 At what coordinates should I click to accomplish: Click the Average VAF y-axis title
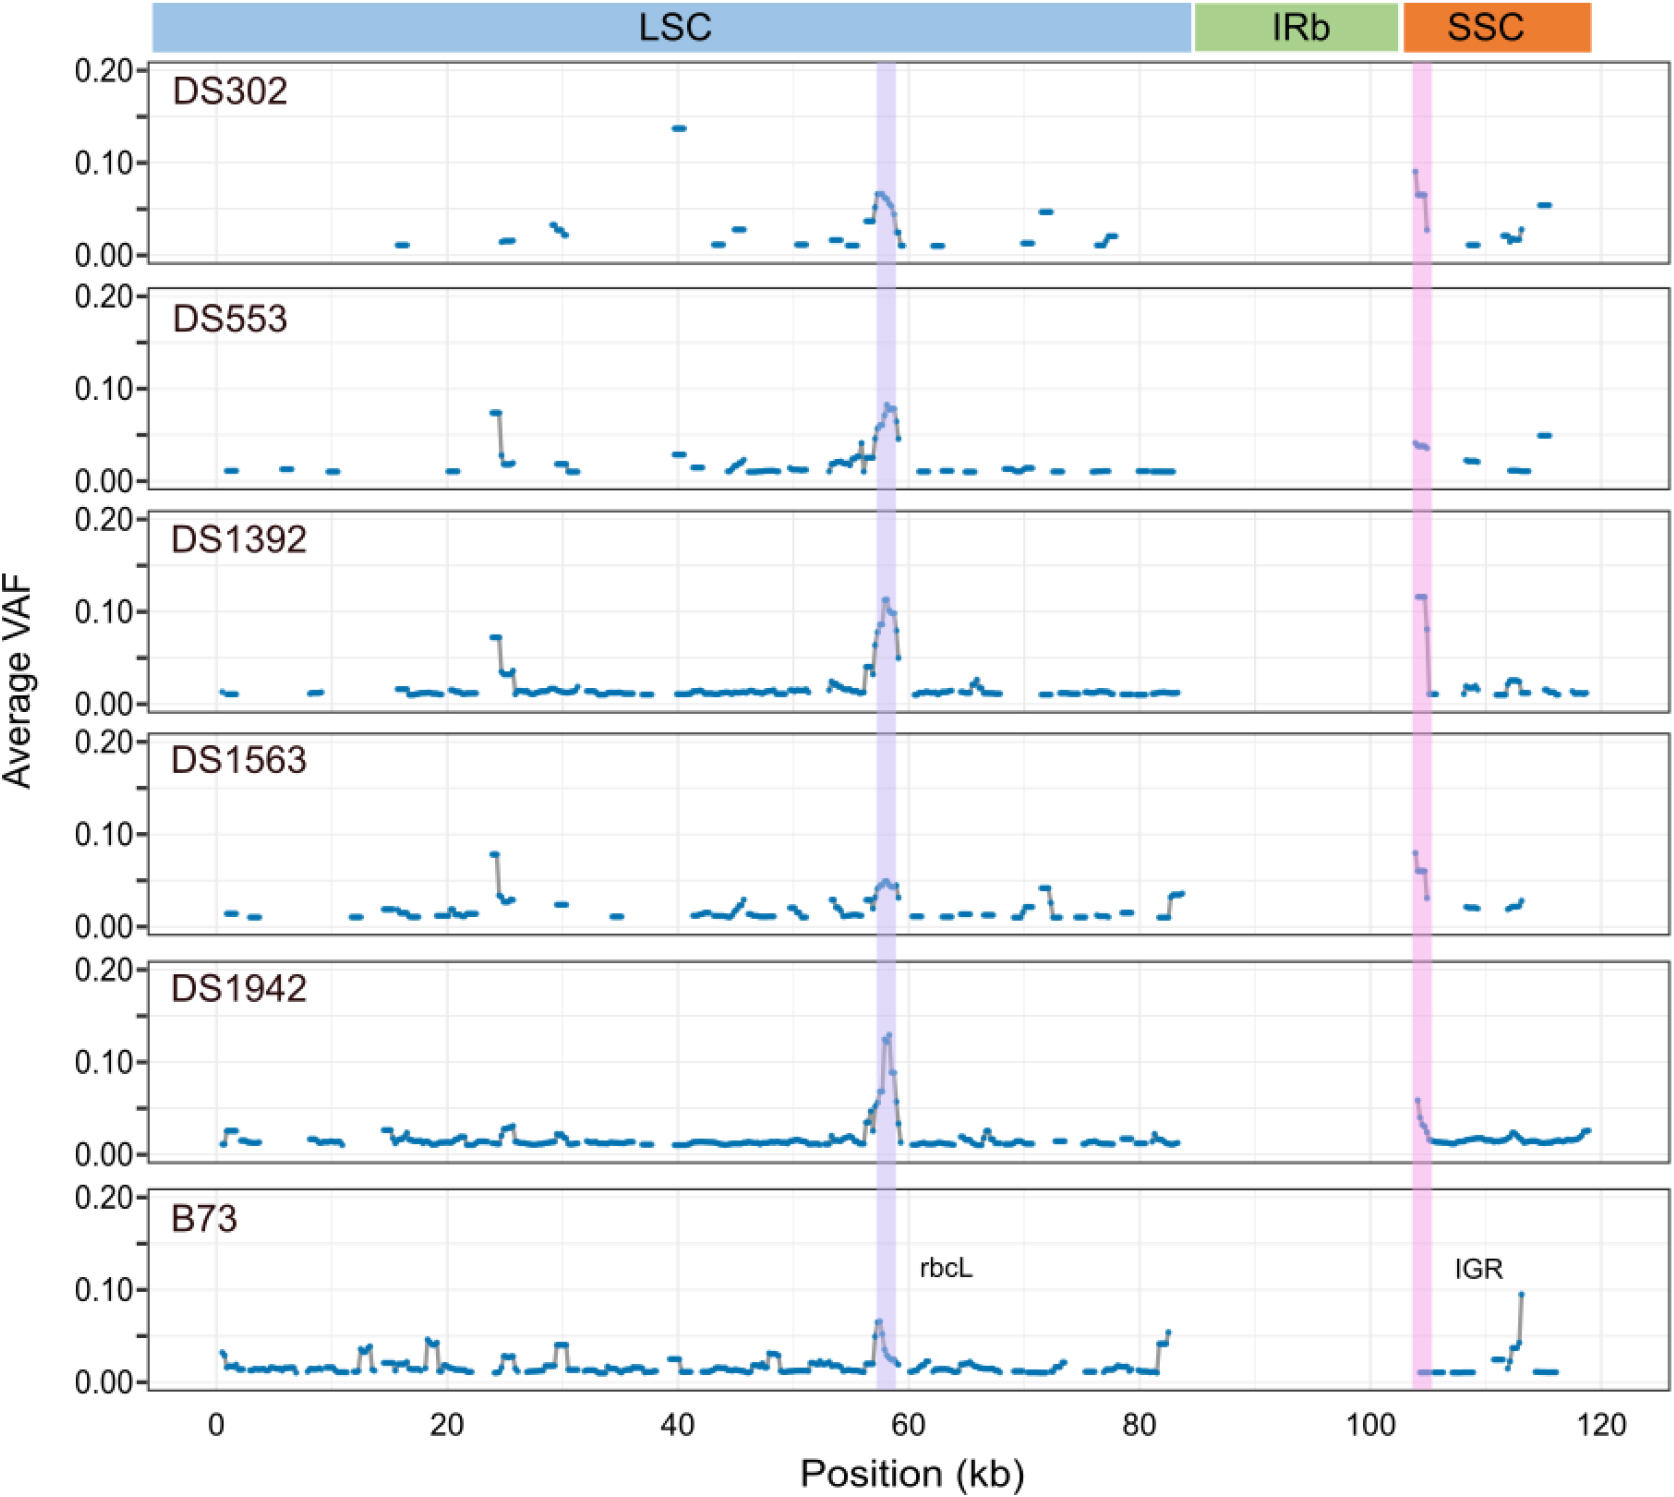[18, 683]
